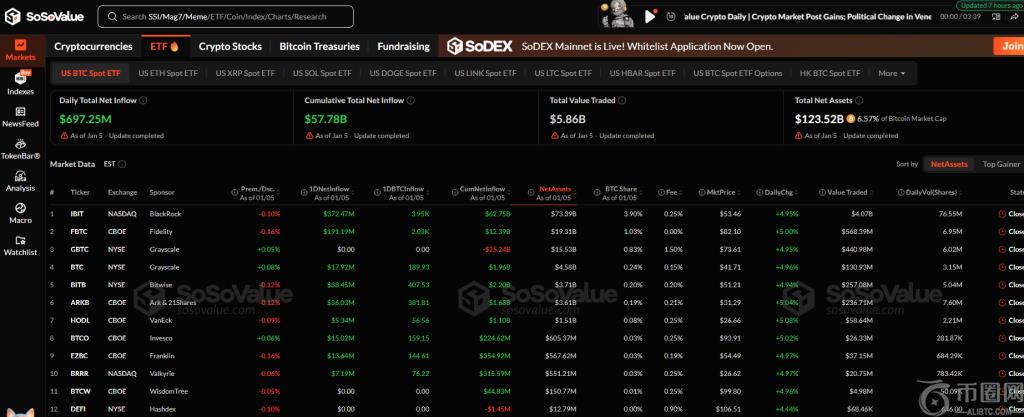Open the HK BTC Spot ETF sub-tab
The image size is (1024, 417).
(830, 73)
